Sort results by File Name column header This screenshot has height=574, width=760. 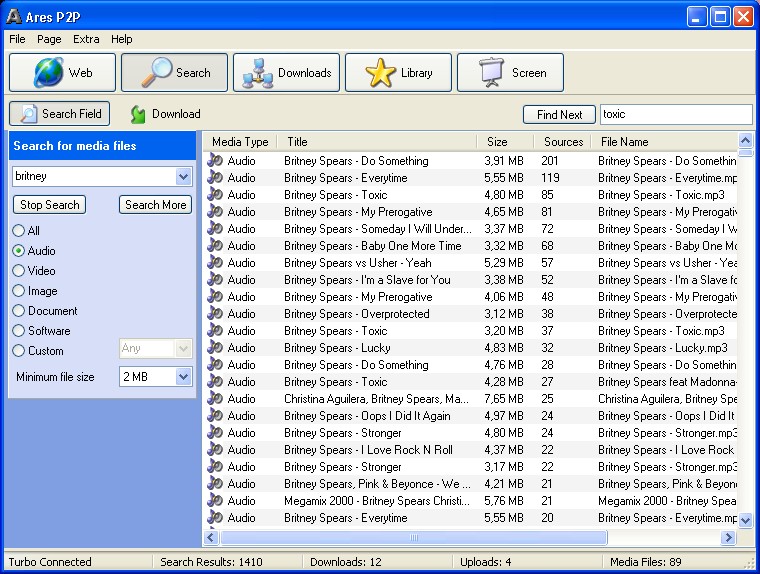(664, 142)
